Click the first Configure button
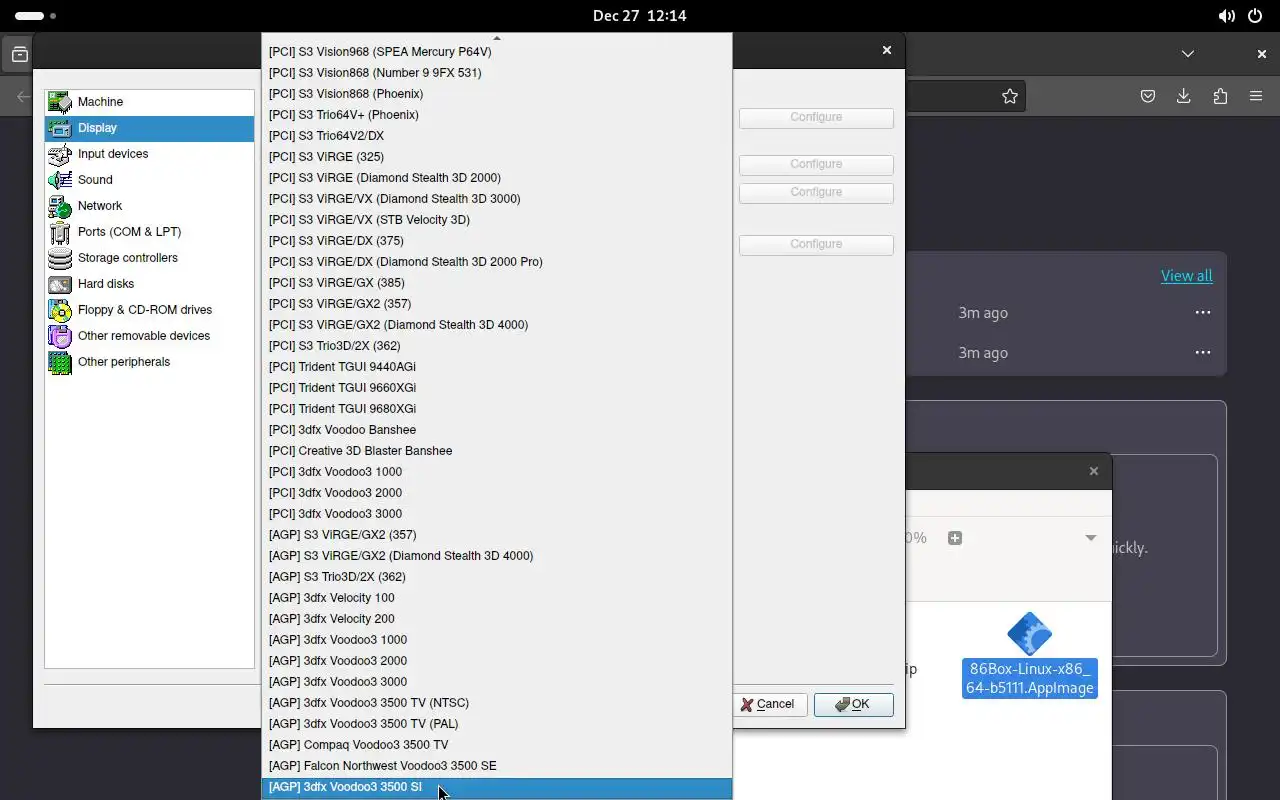This screenshot has width=1280, height=800. point(816,117)
